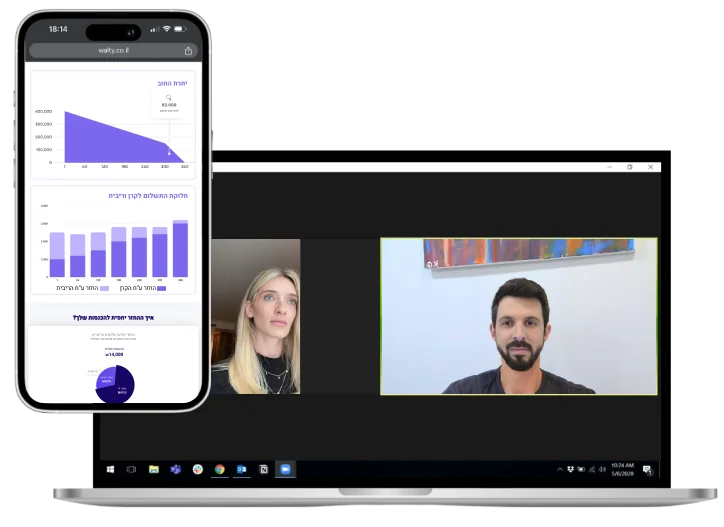Tap the 100,000 y-axis label
The height and width of the screenshot is (527, 724).
click(43, 150)
